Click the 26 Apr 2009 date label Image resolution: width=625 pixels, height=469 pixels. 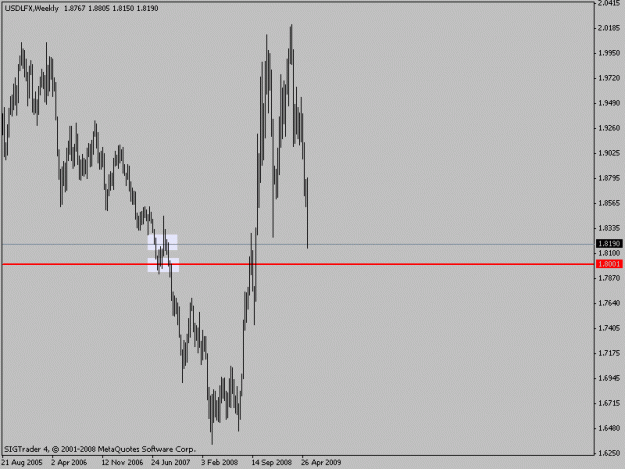coord(321,463)
